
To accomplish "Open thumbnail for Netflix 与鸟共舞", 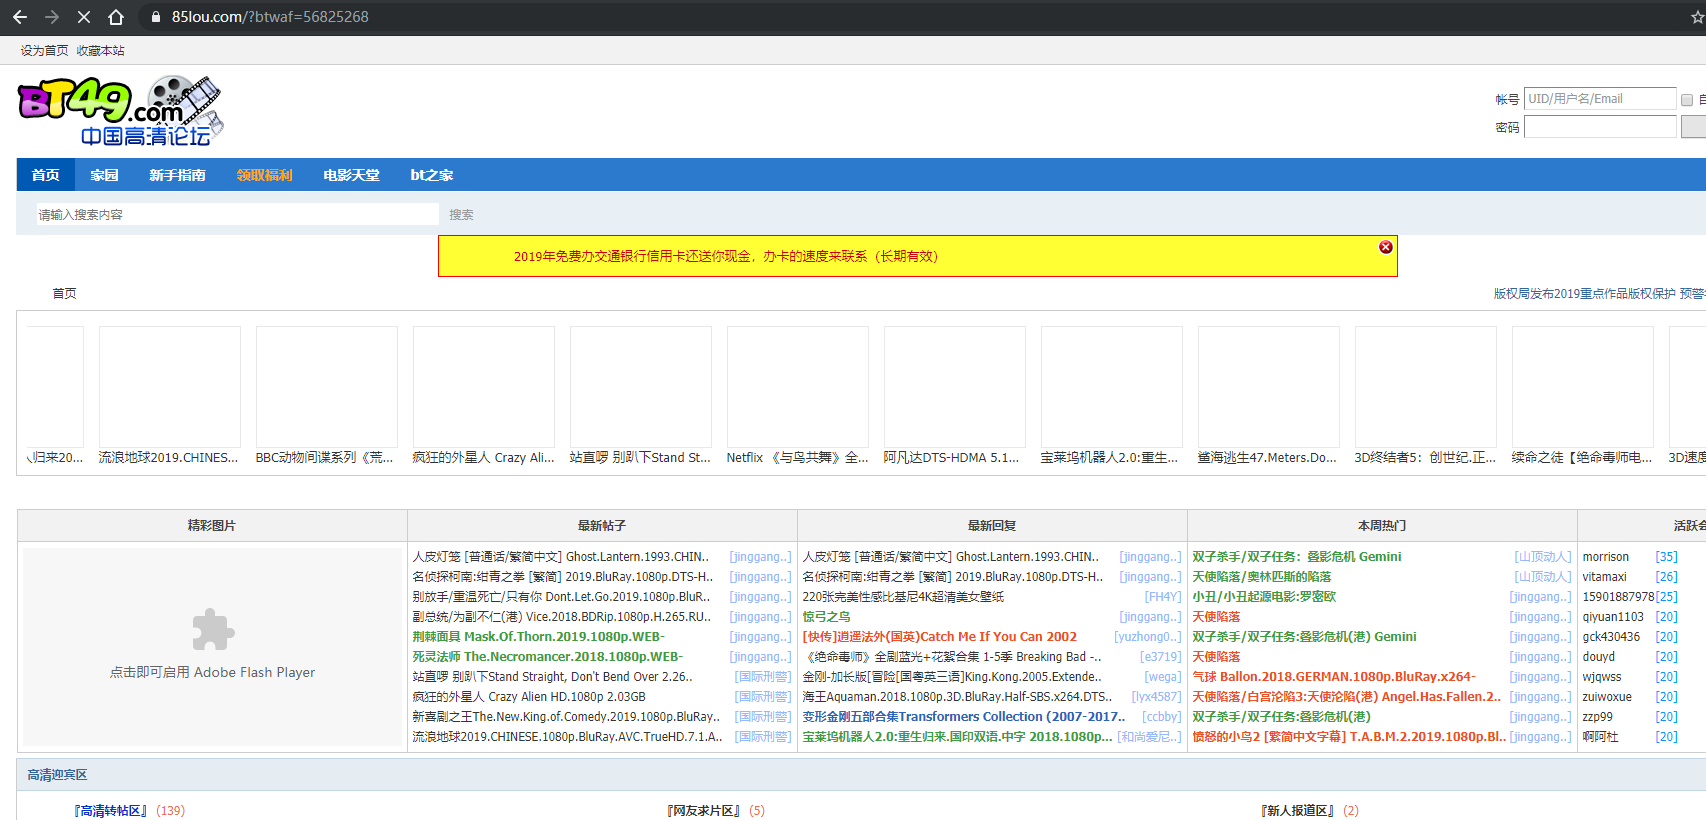I will 798,386.
